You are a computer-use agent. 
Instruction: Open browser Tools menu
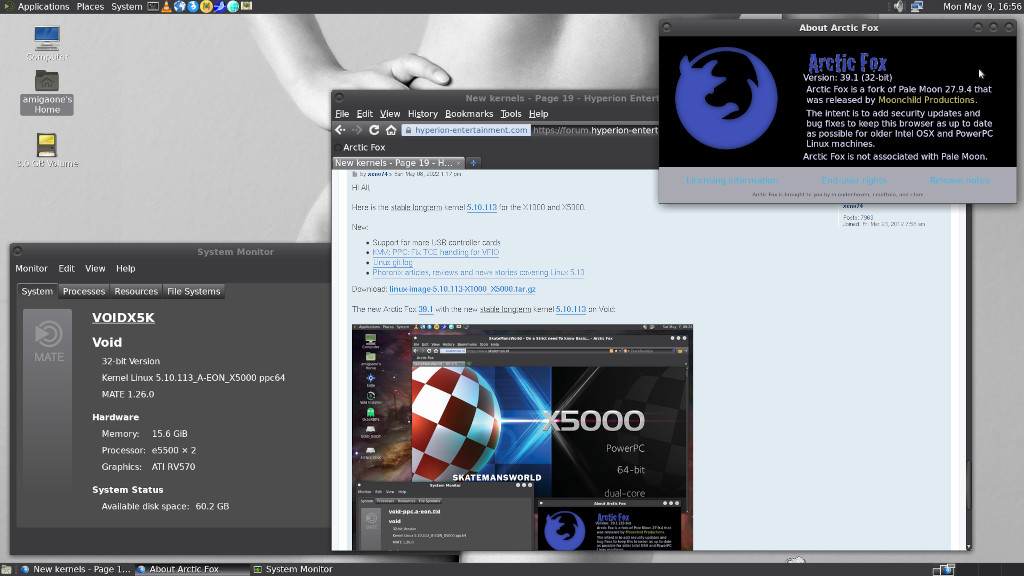pos(511,114)
